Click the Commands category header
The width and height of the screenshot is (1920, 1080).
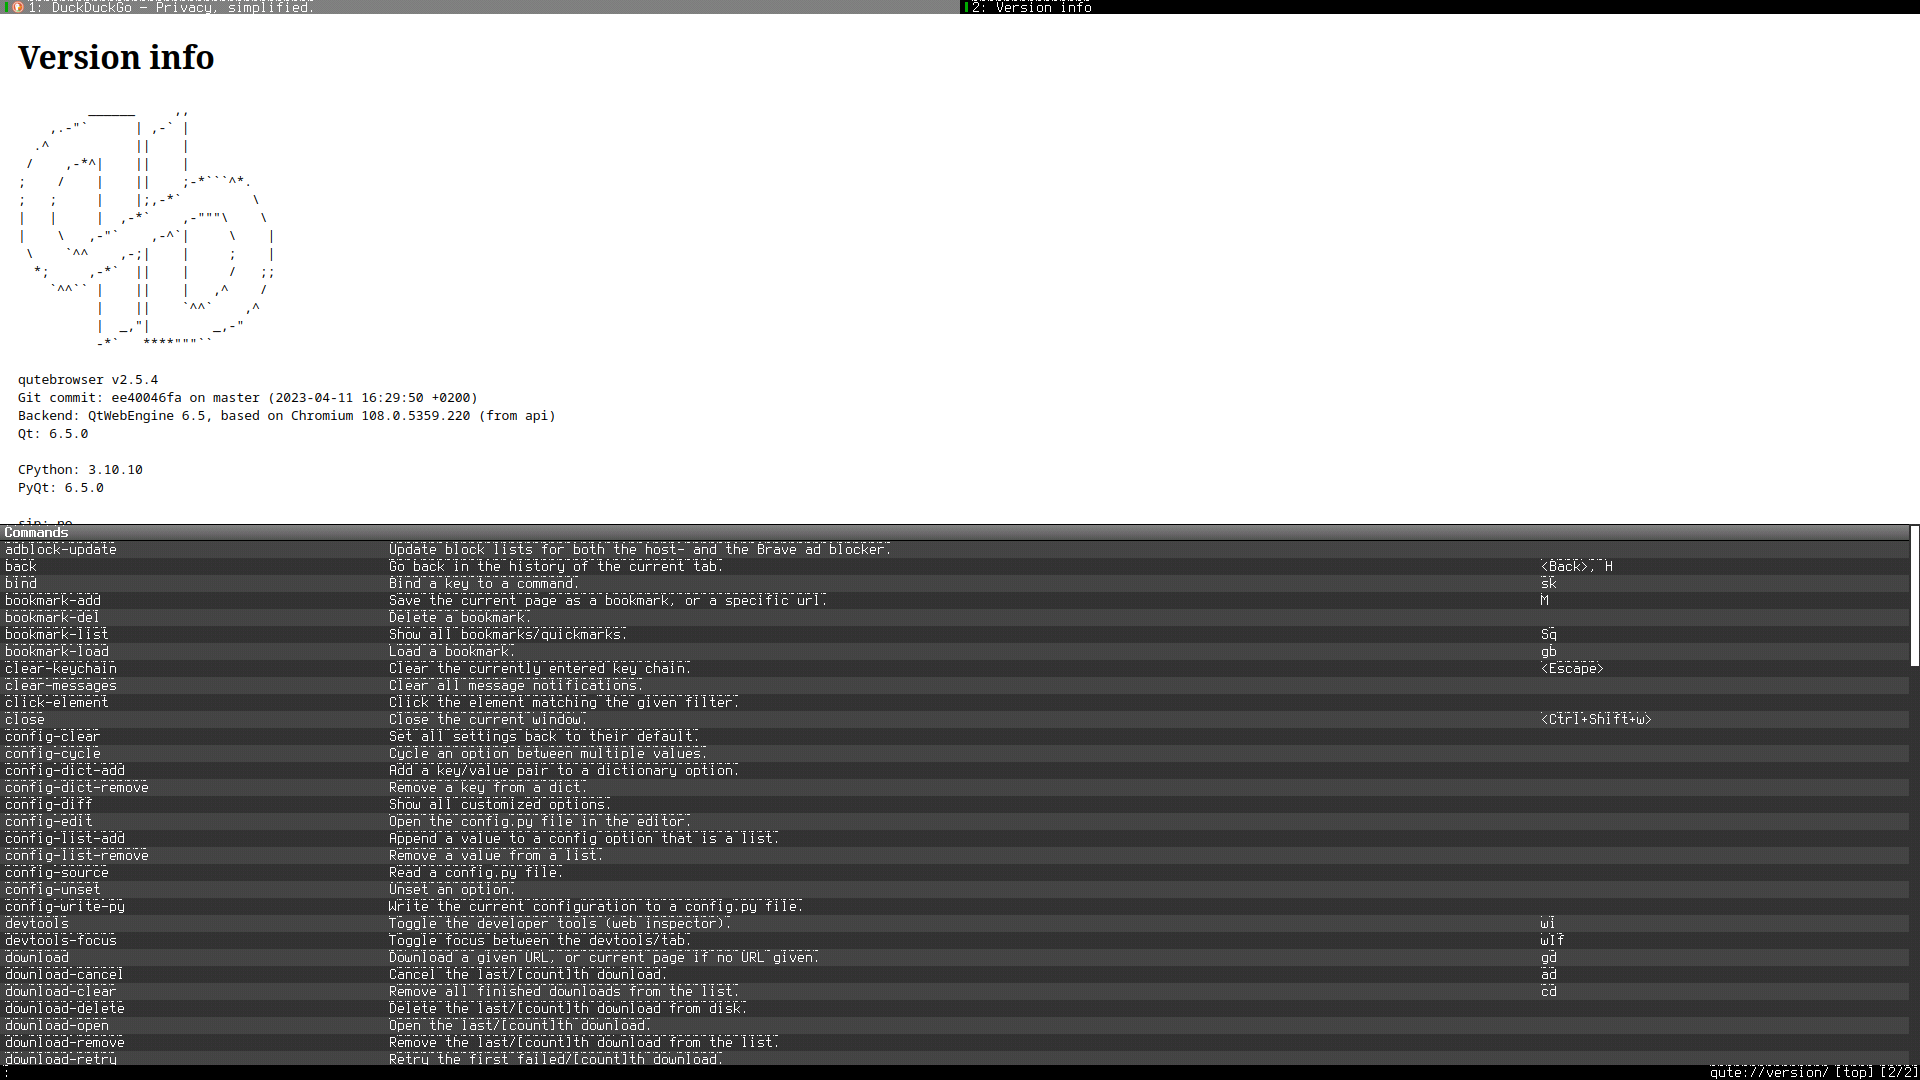[x=37, y=533]
